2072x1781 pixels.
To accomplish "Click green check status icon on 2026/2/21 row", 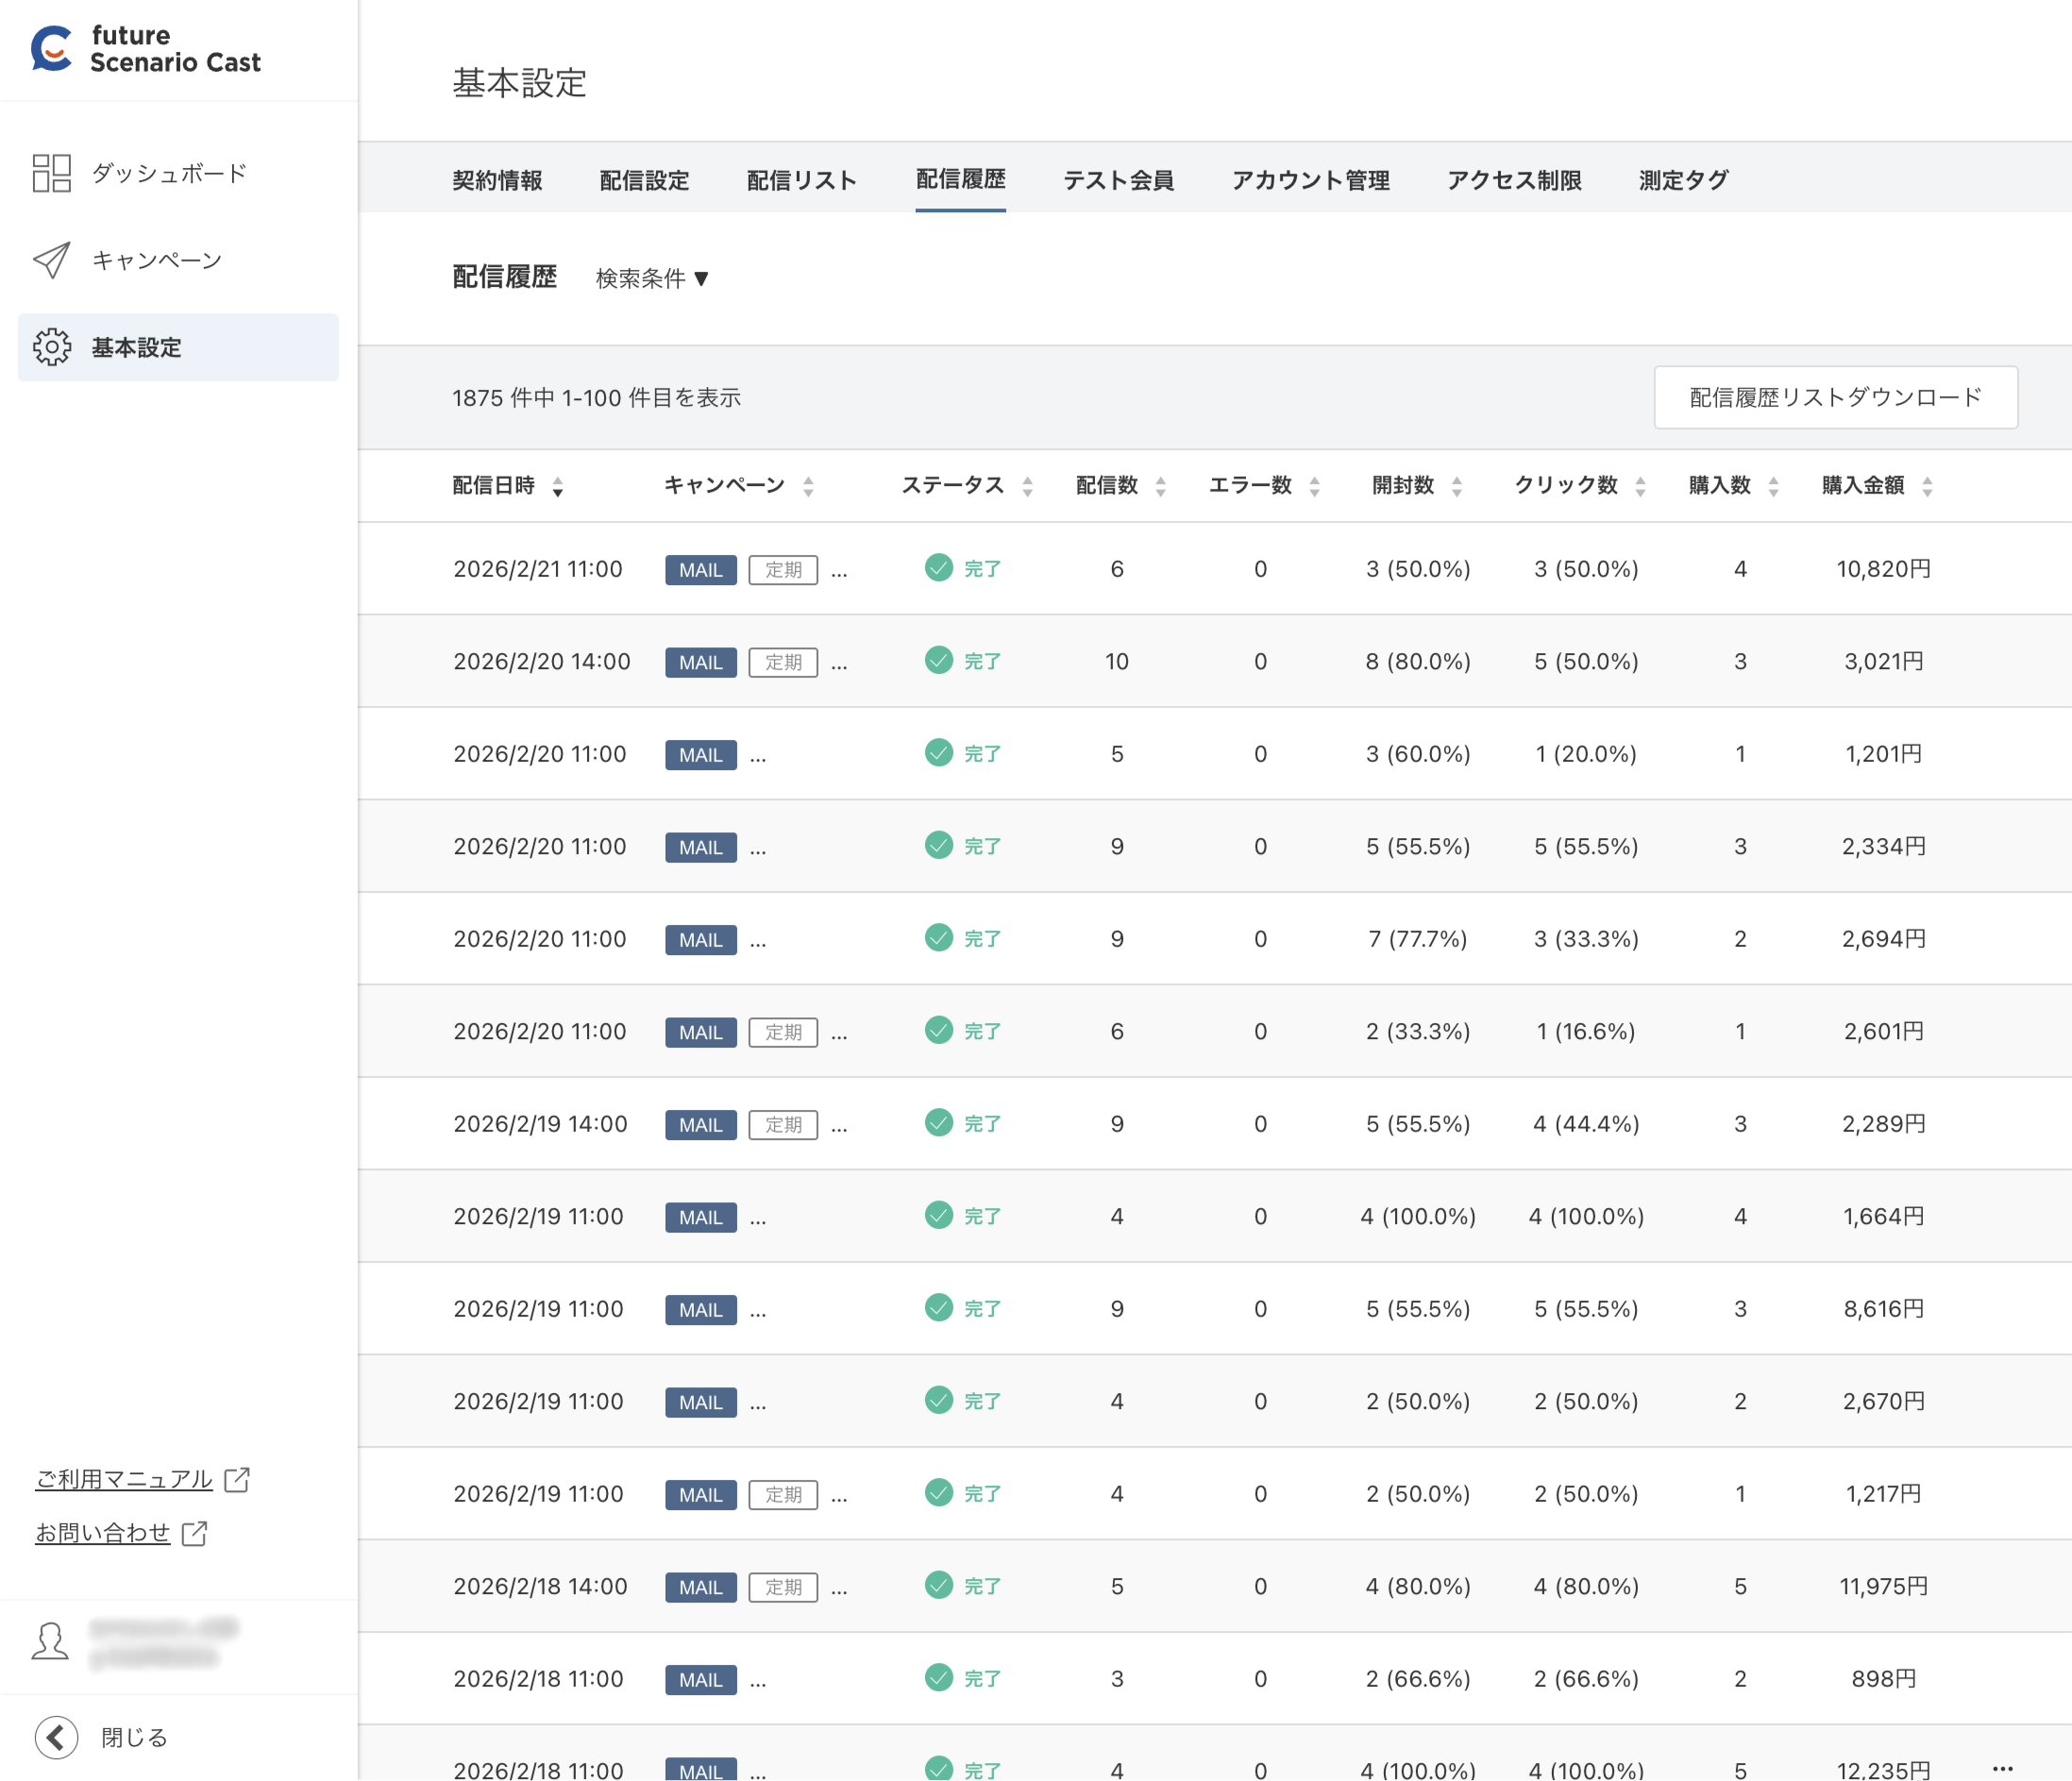I will click(938, 568).
